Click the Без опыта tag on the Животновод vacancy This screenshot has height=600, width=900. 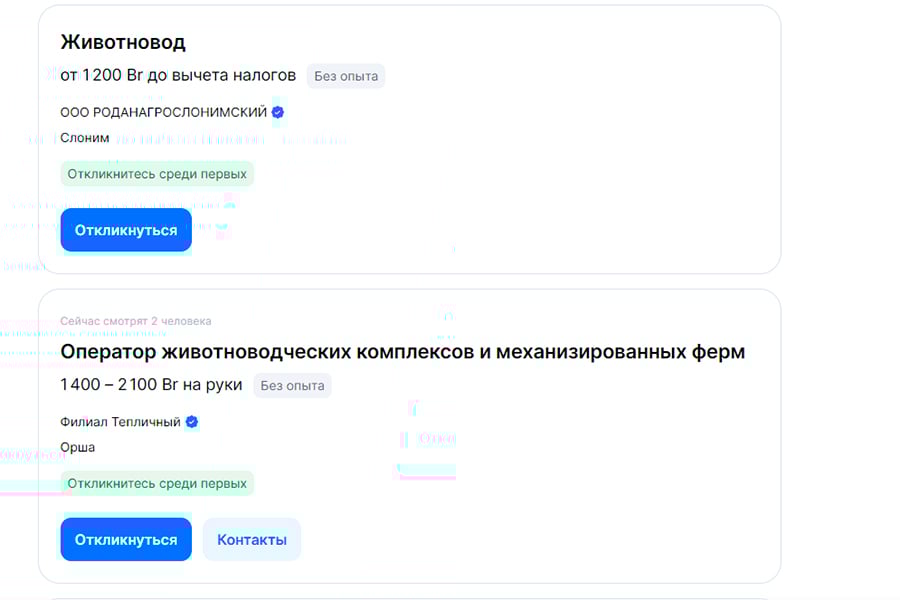tap(345, 76)
